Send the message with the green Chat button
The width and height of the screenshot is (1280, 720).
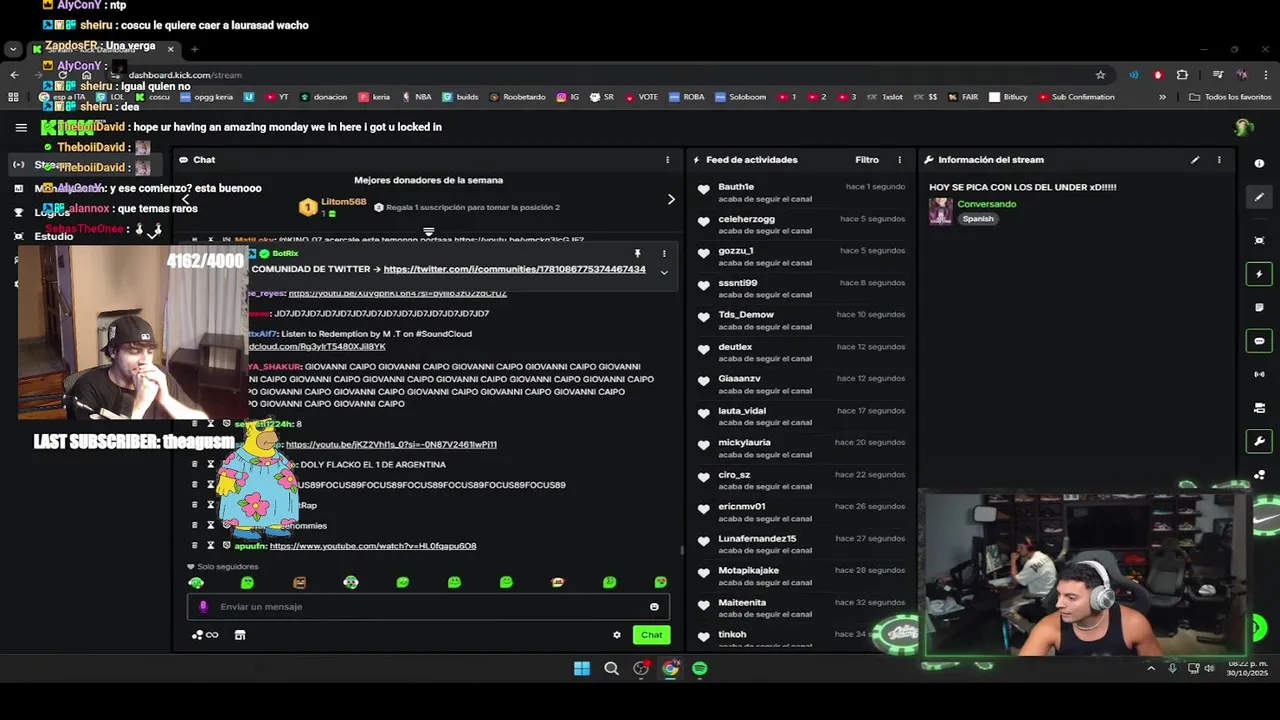tap(652, 635)
